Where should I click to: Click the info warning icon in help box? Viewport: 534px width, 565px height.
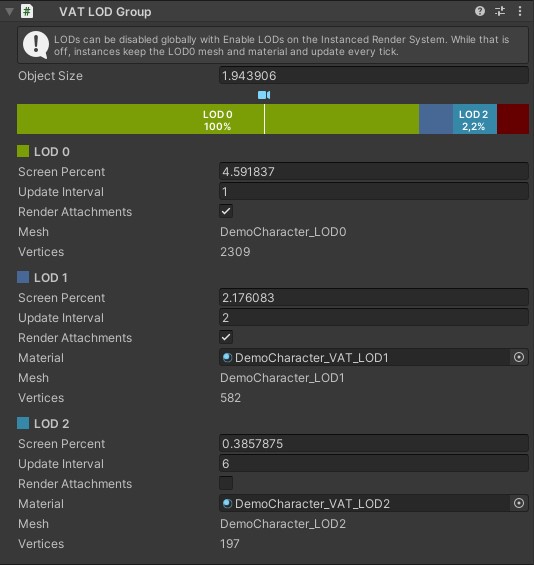[x=36, y=45]
